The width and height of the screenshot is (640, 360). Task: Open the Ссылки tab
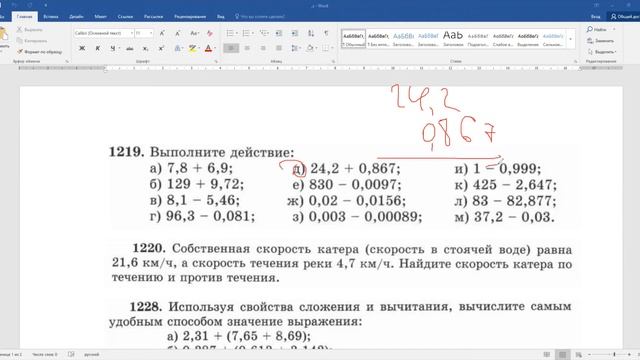(125, 17)
